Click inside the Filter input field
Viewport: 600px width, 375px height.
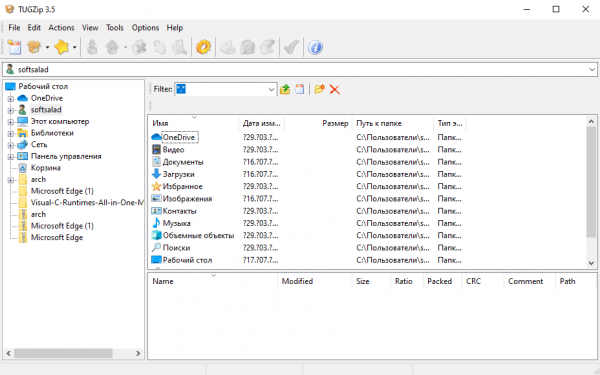point(226,90)
